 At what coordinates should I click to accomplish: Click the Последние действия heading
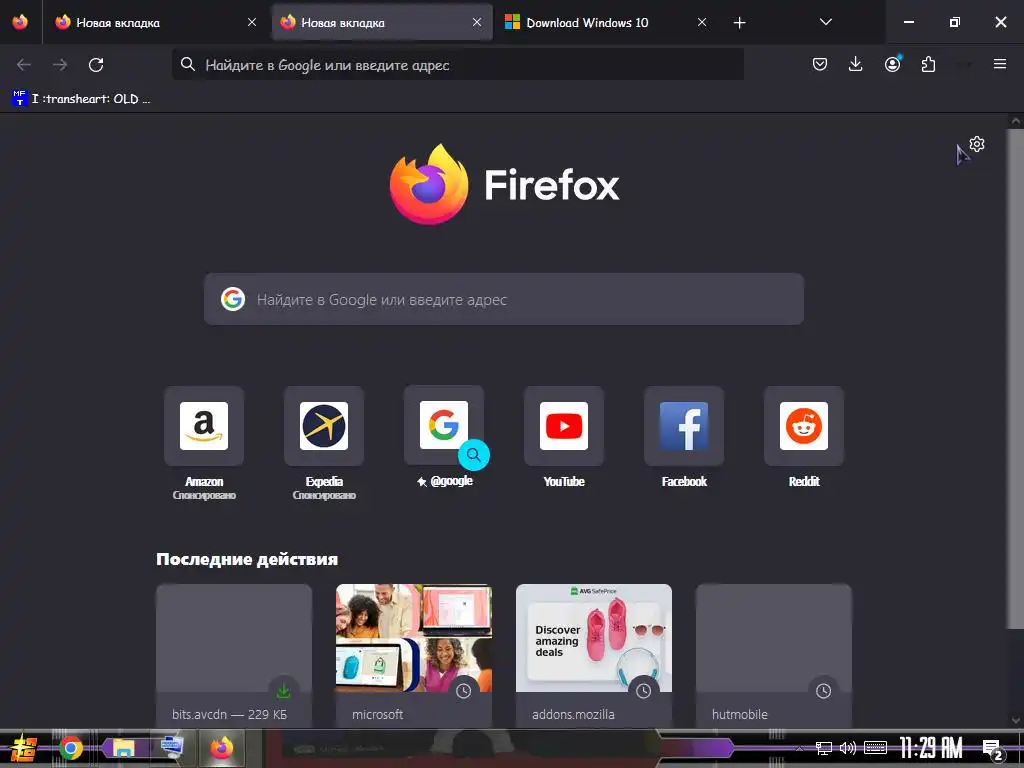coord(247,559)
